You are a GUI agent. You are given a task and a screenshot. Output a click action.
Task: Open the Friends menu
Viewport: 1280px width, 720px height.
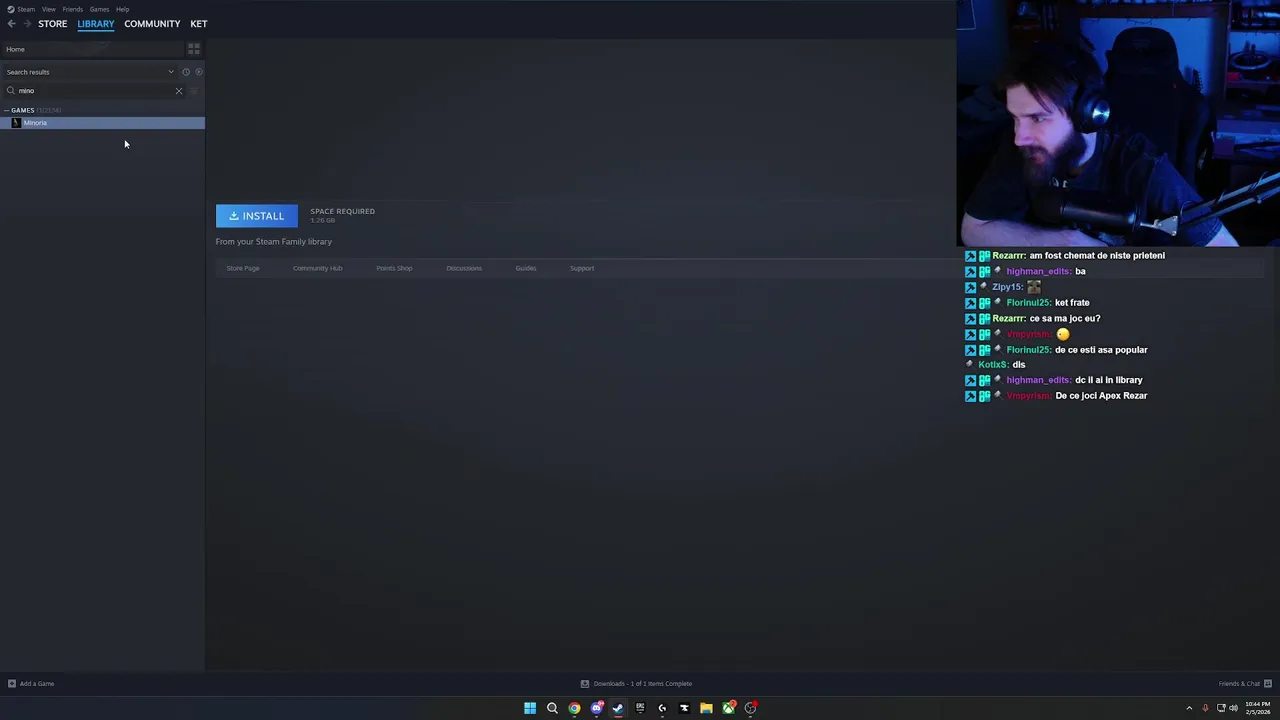72,9
